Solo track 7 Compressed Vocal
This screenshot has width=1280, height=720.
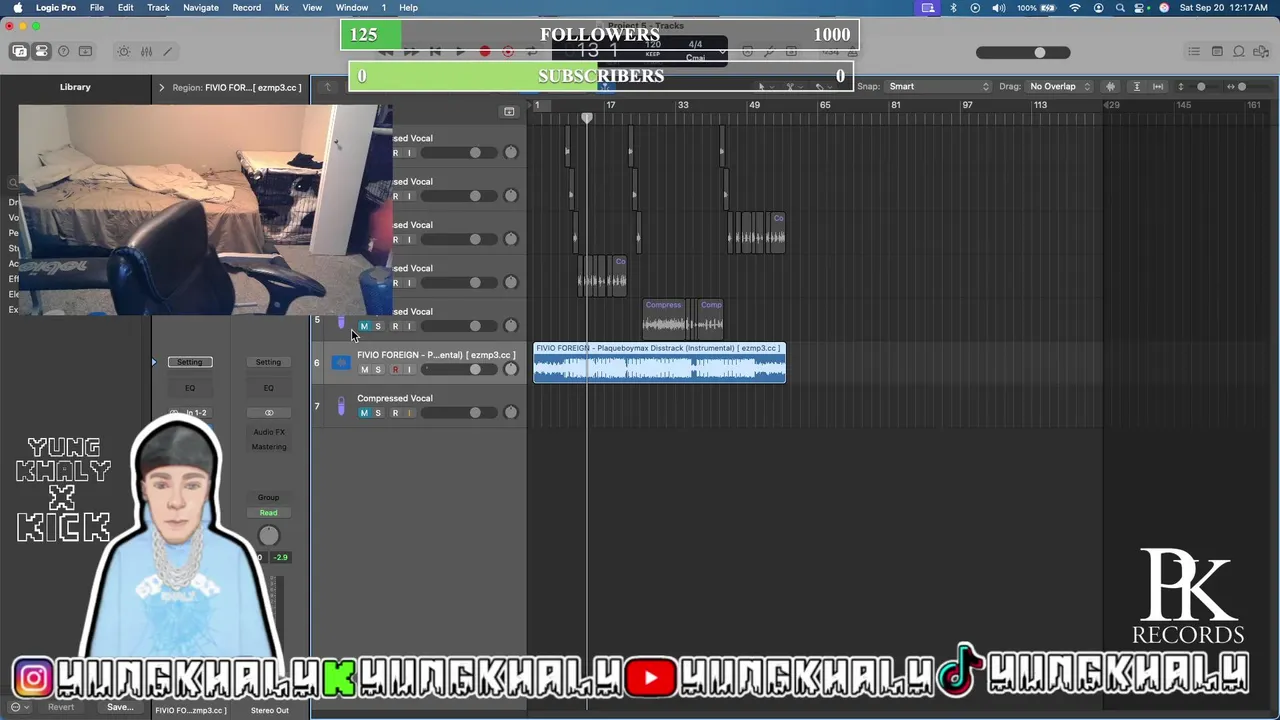[x=378, y=413]
